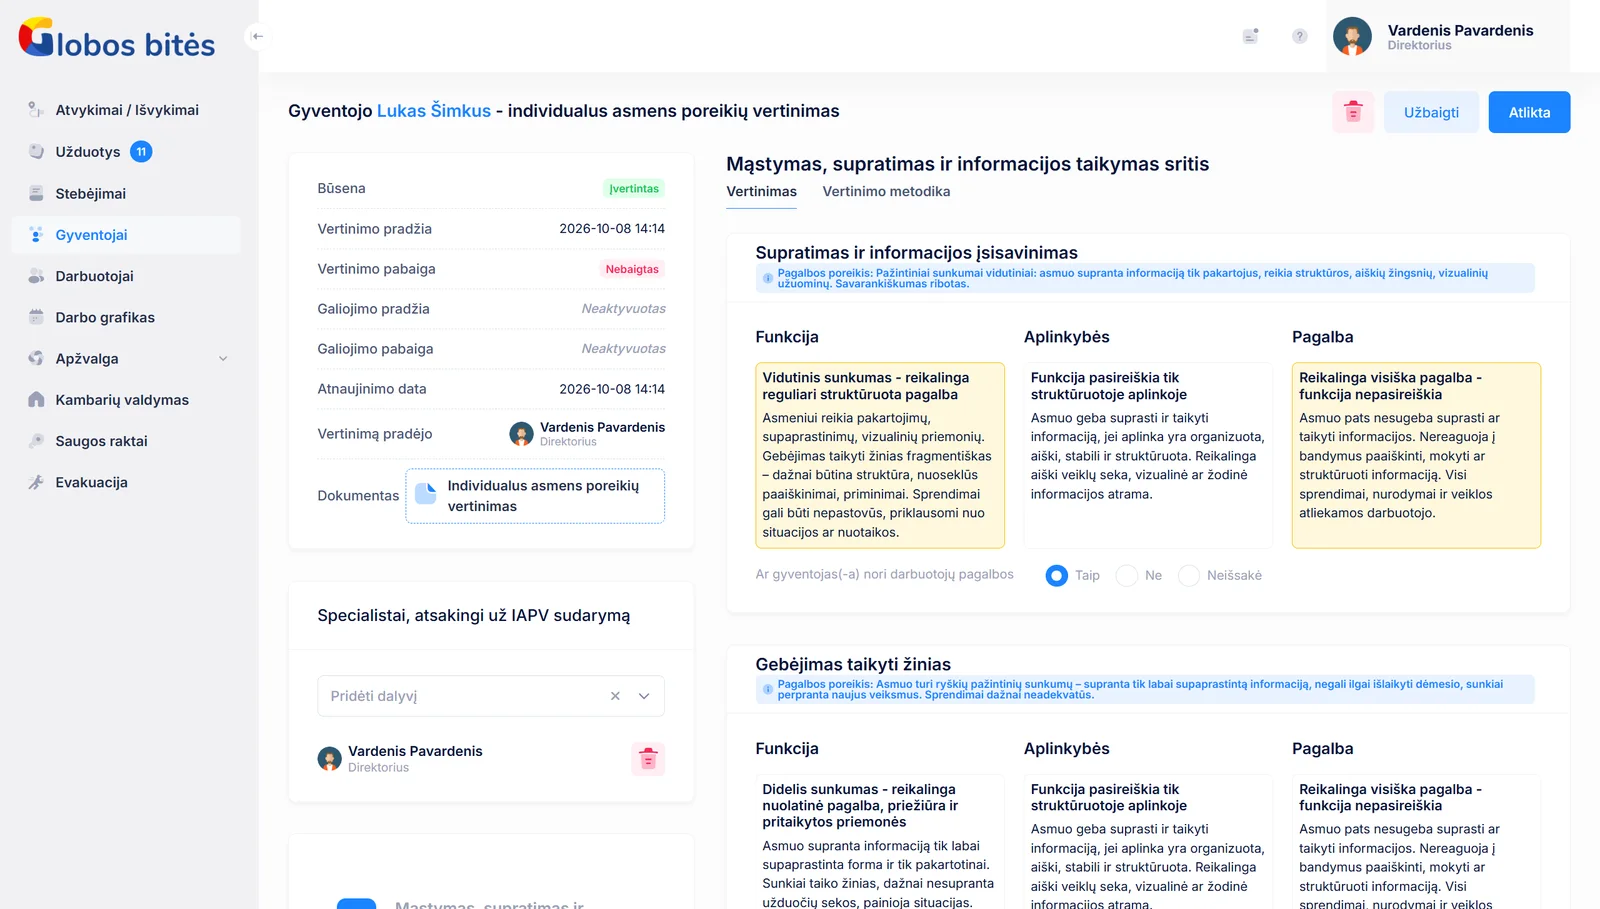Click the Užbaigti button
1600x909 pixels.
coord(1431,112)
